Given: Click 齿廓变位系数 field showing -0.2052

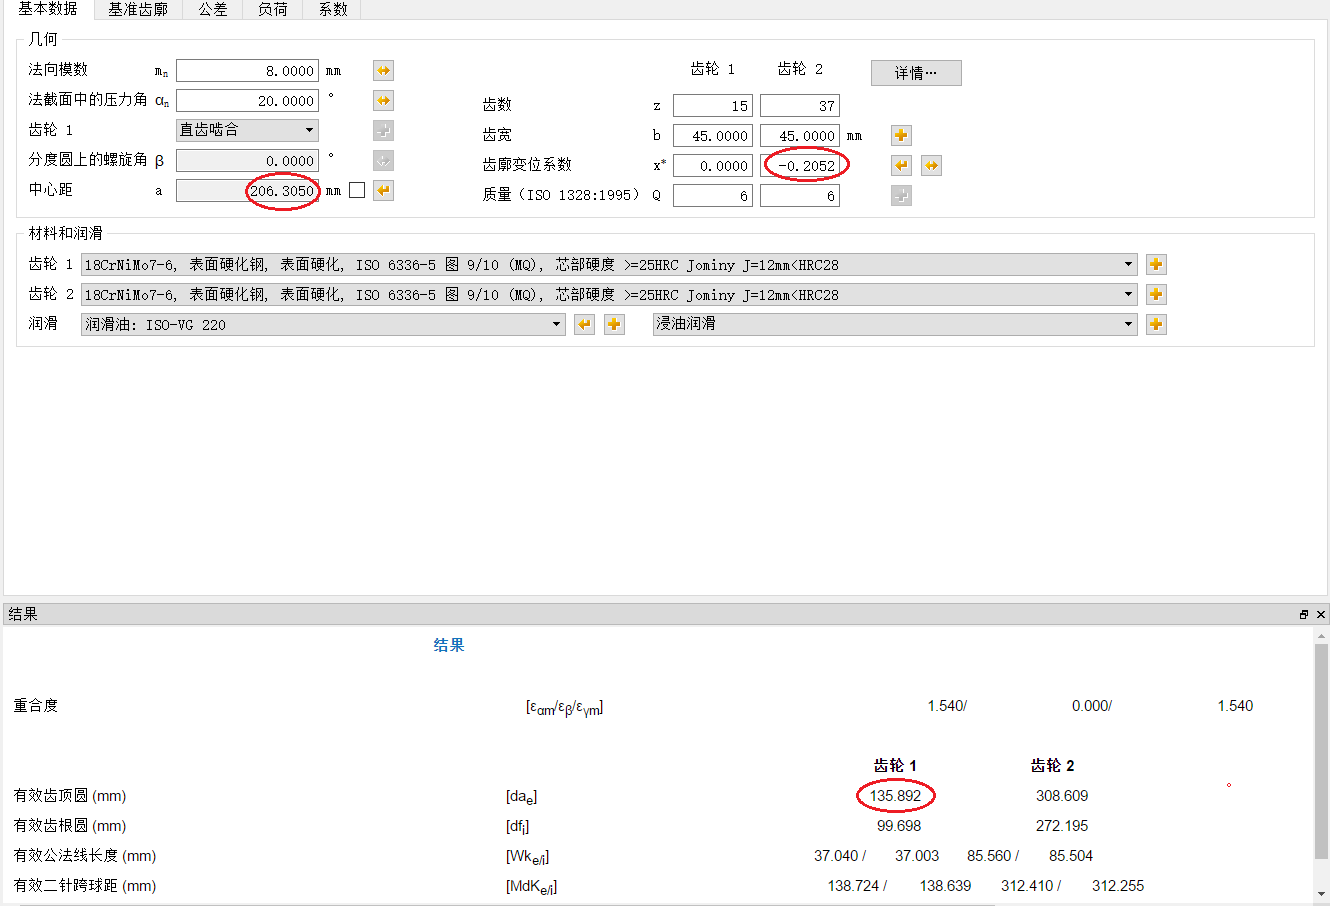Looking at the screenshot, I should [x=800, y=166].
